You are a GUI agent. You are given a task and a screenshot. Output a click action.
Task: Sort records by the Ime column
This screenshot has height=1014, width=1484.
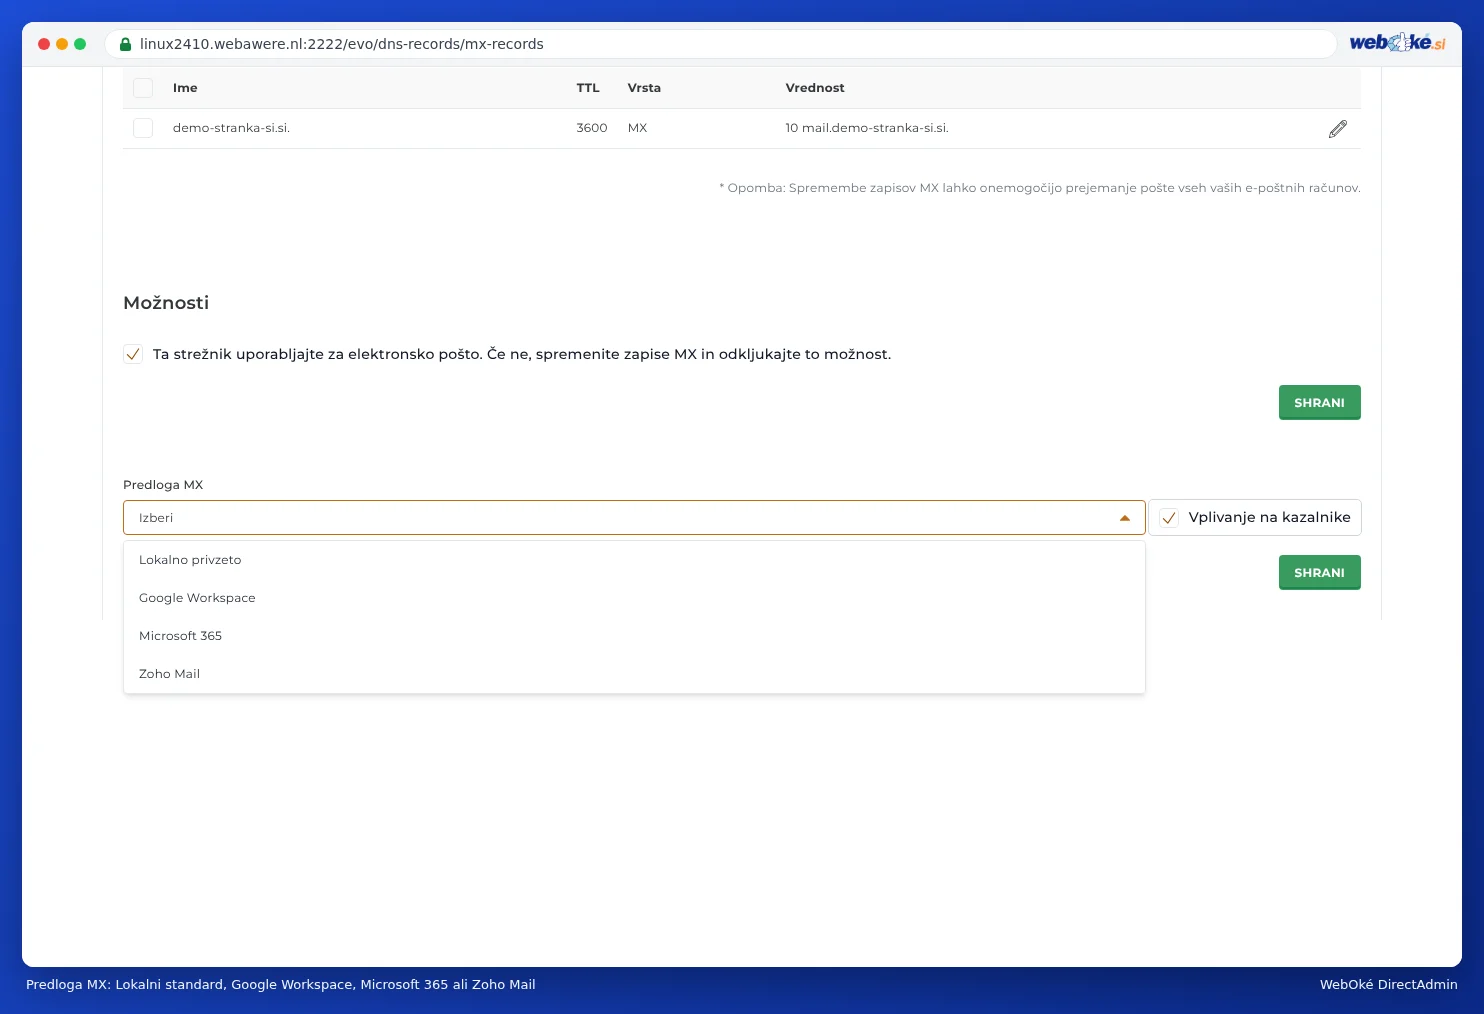pos(185,88)
